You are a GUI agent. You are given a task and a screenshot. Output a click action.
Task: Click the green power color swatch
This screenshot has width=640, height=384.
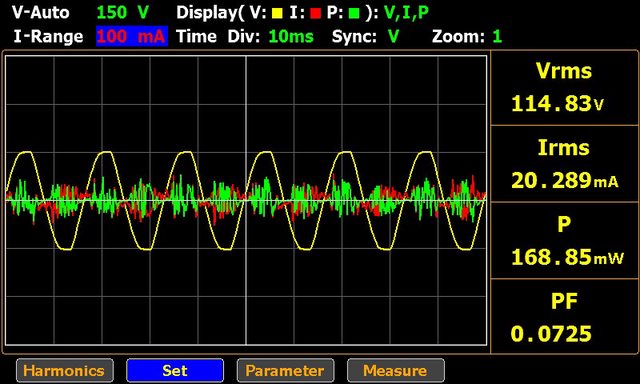[x=354, y=14]
